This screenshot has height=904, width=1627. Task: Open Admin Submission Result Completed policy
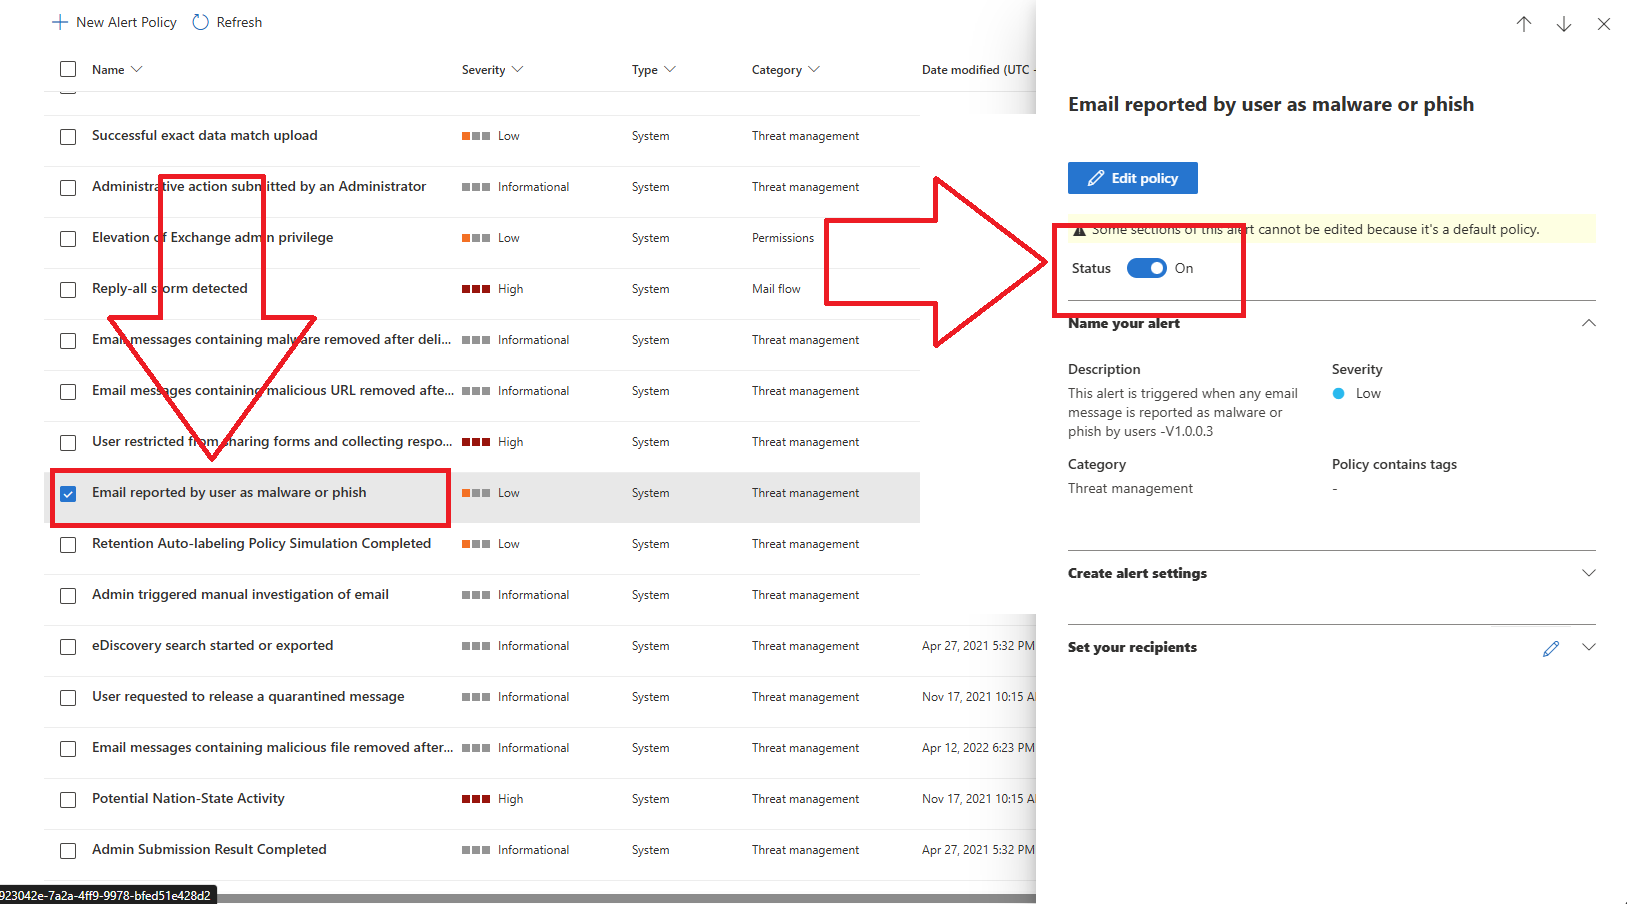(x=209, y=850)
